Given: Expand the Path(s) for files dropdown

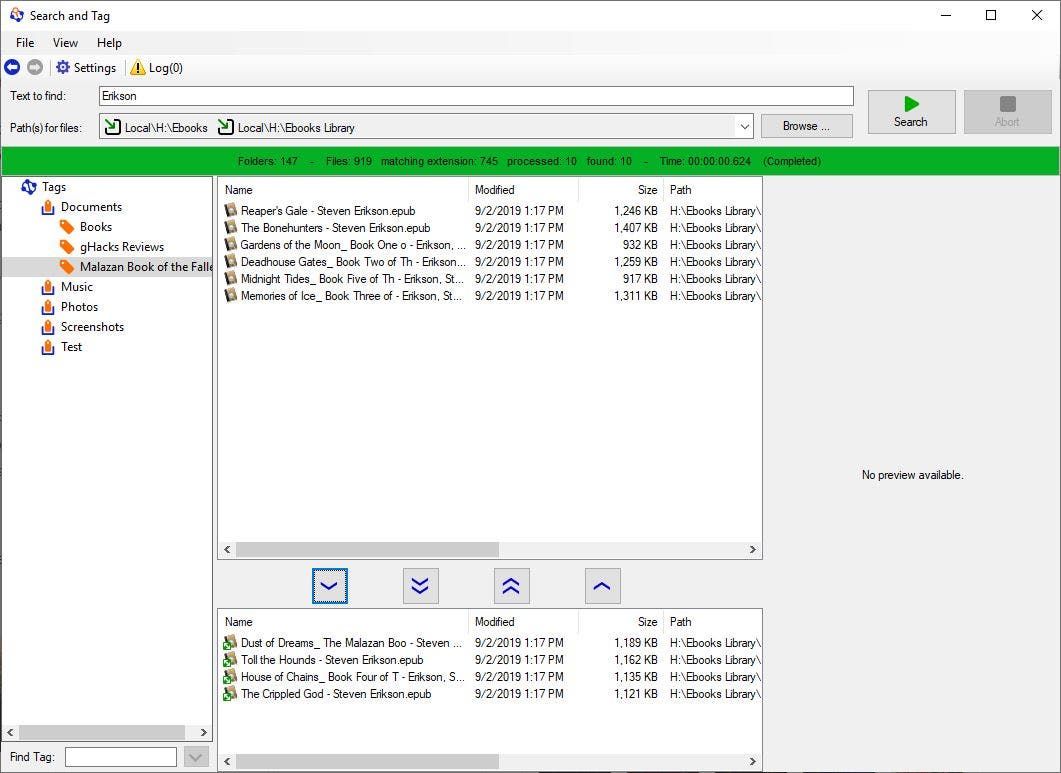Looking at the screenshot, I should (x=744, y=127).
